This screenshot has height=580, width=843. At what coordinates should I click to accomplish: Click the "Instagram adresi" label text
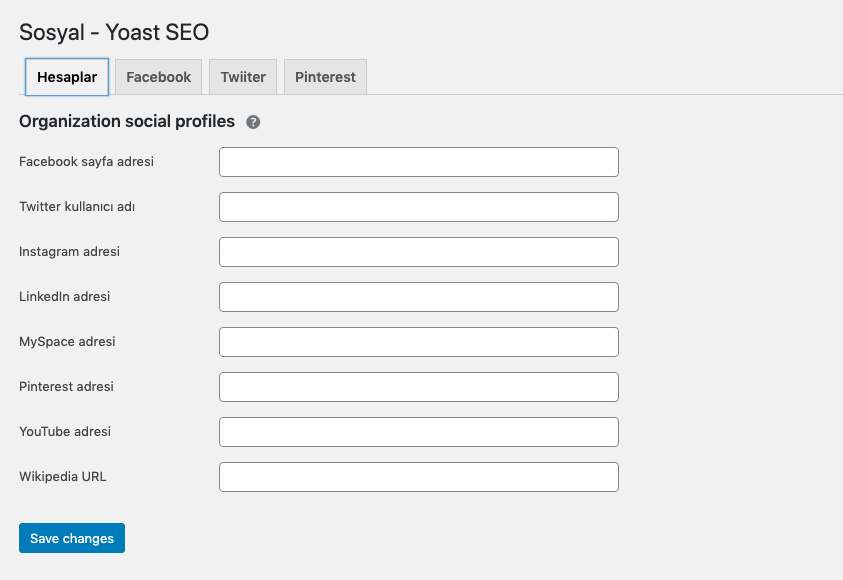coord(69,252)
